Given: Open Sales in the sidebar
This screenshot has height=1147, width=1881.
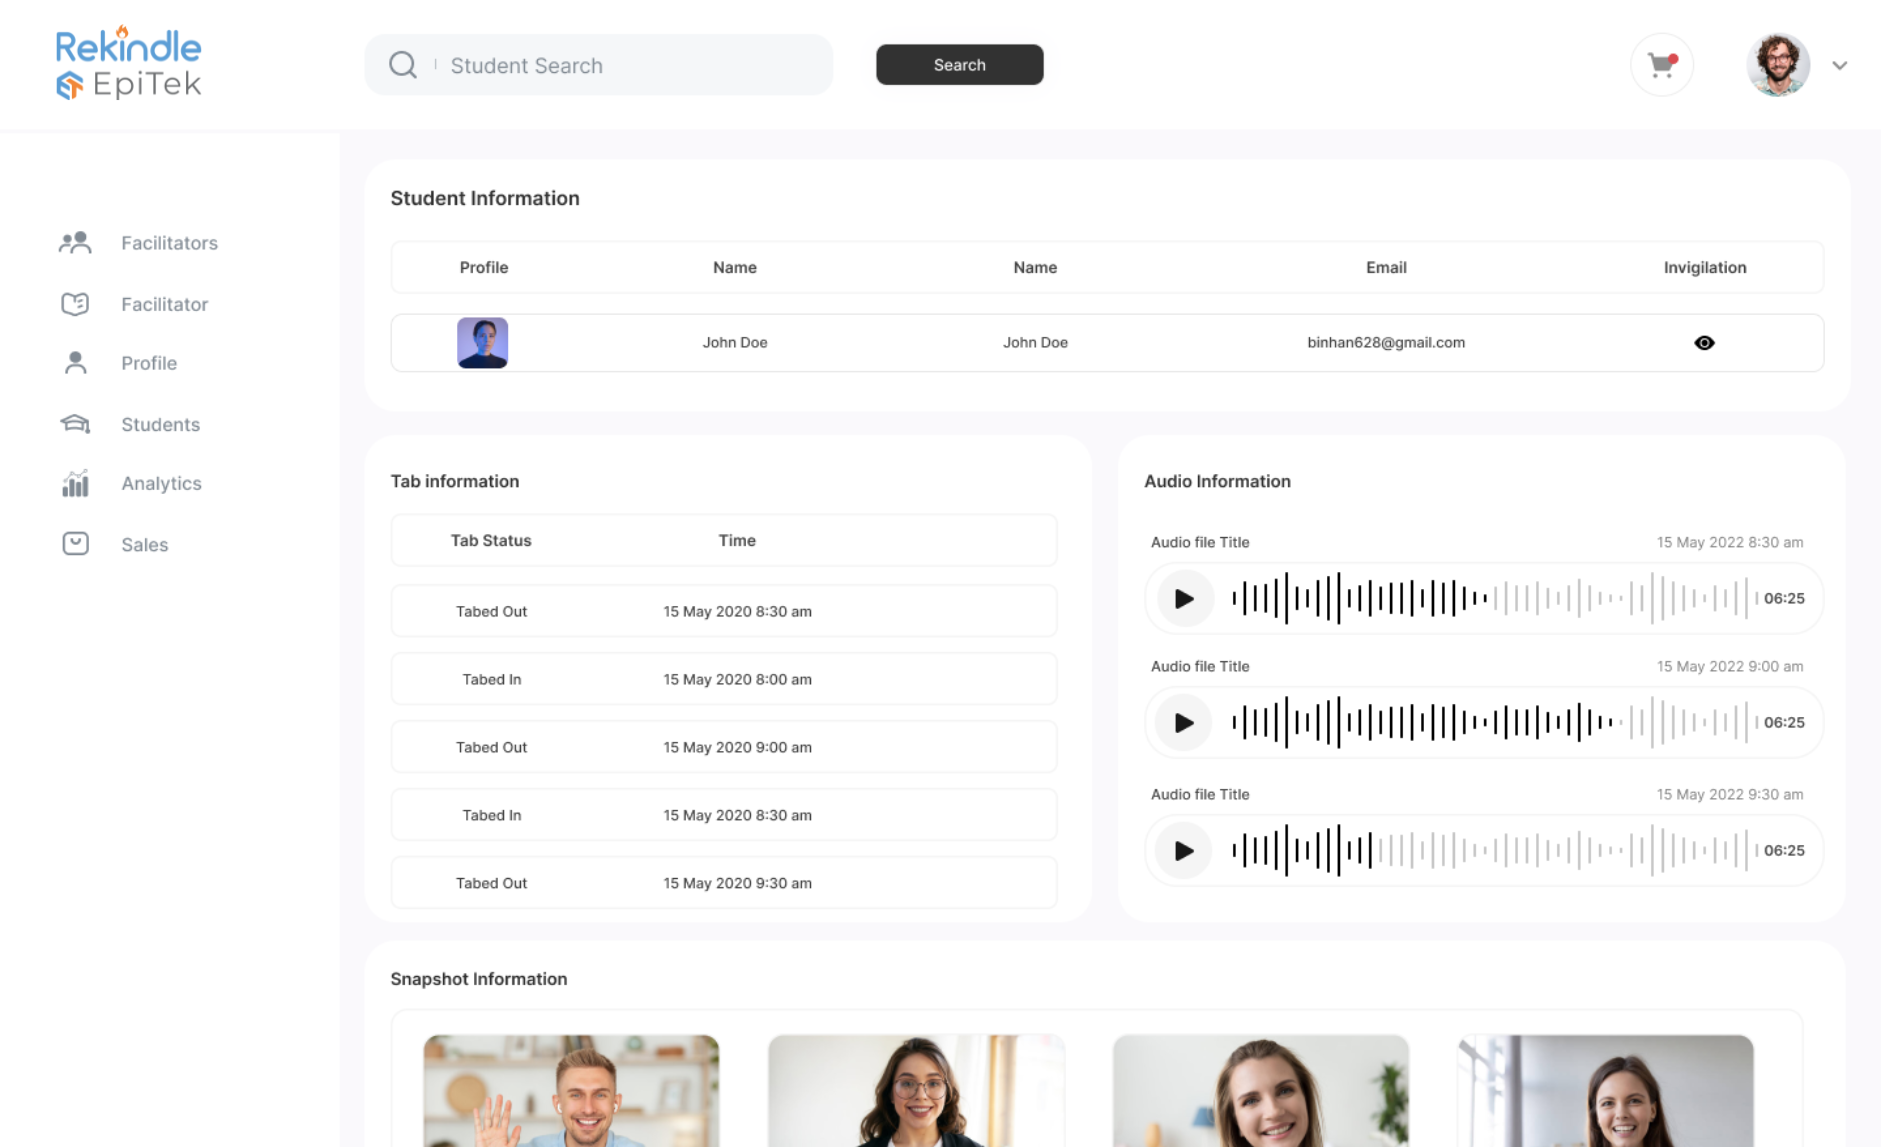Looking at the screenshot, I should point(144,544).
